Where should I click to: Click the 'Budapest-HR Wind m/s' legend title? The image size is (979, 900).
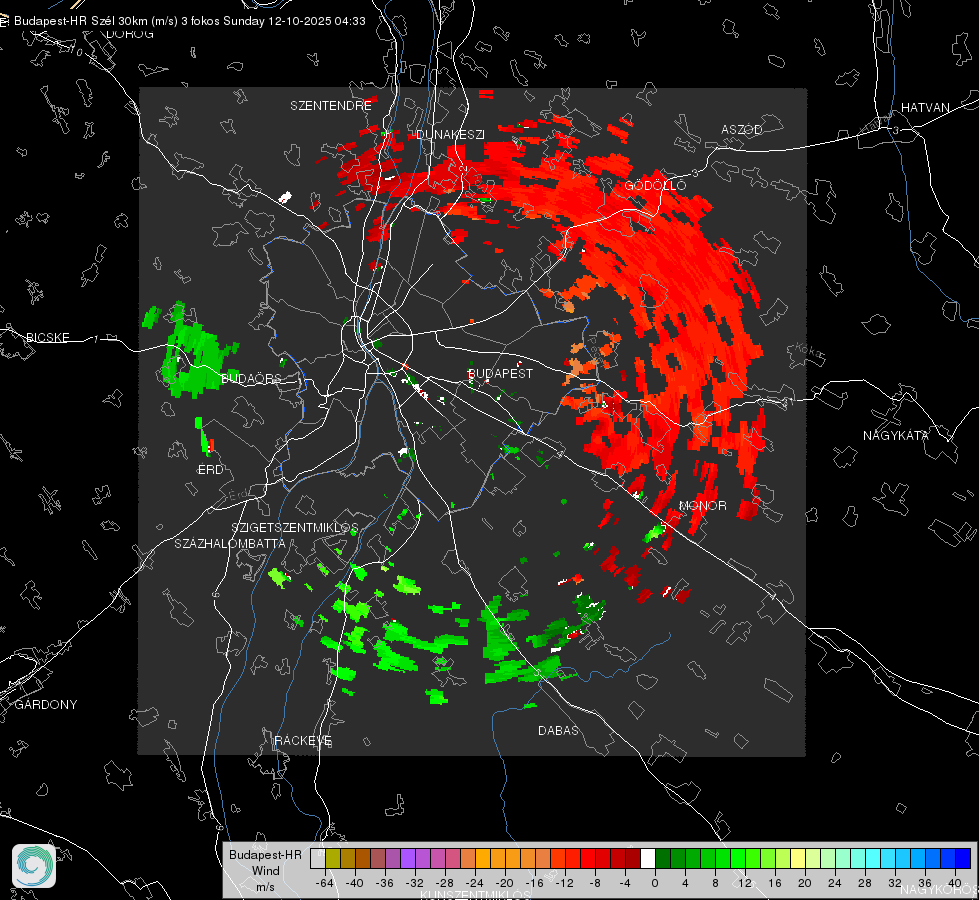click(265, 871)
